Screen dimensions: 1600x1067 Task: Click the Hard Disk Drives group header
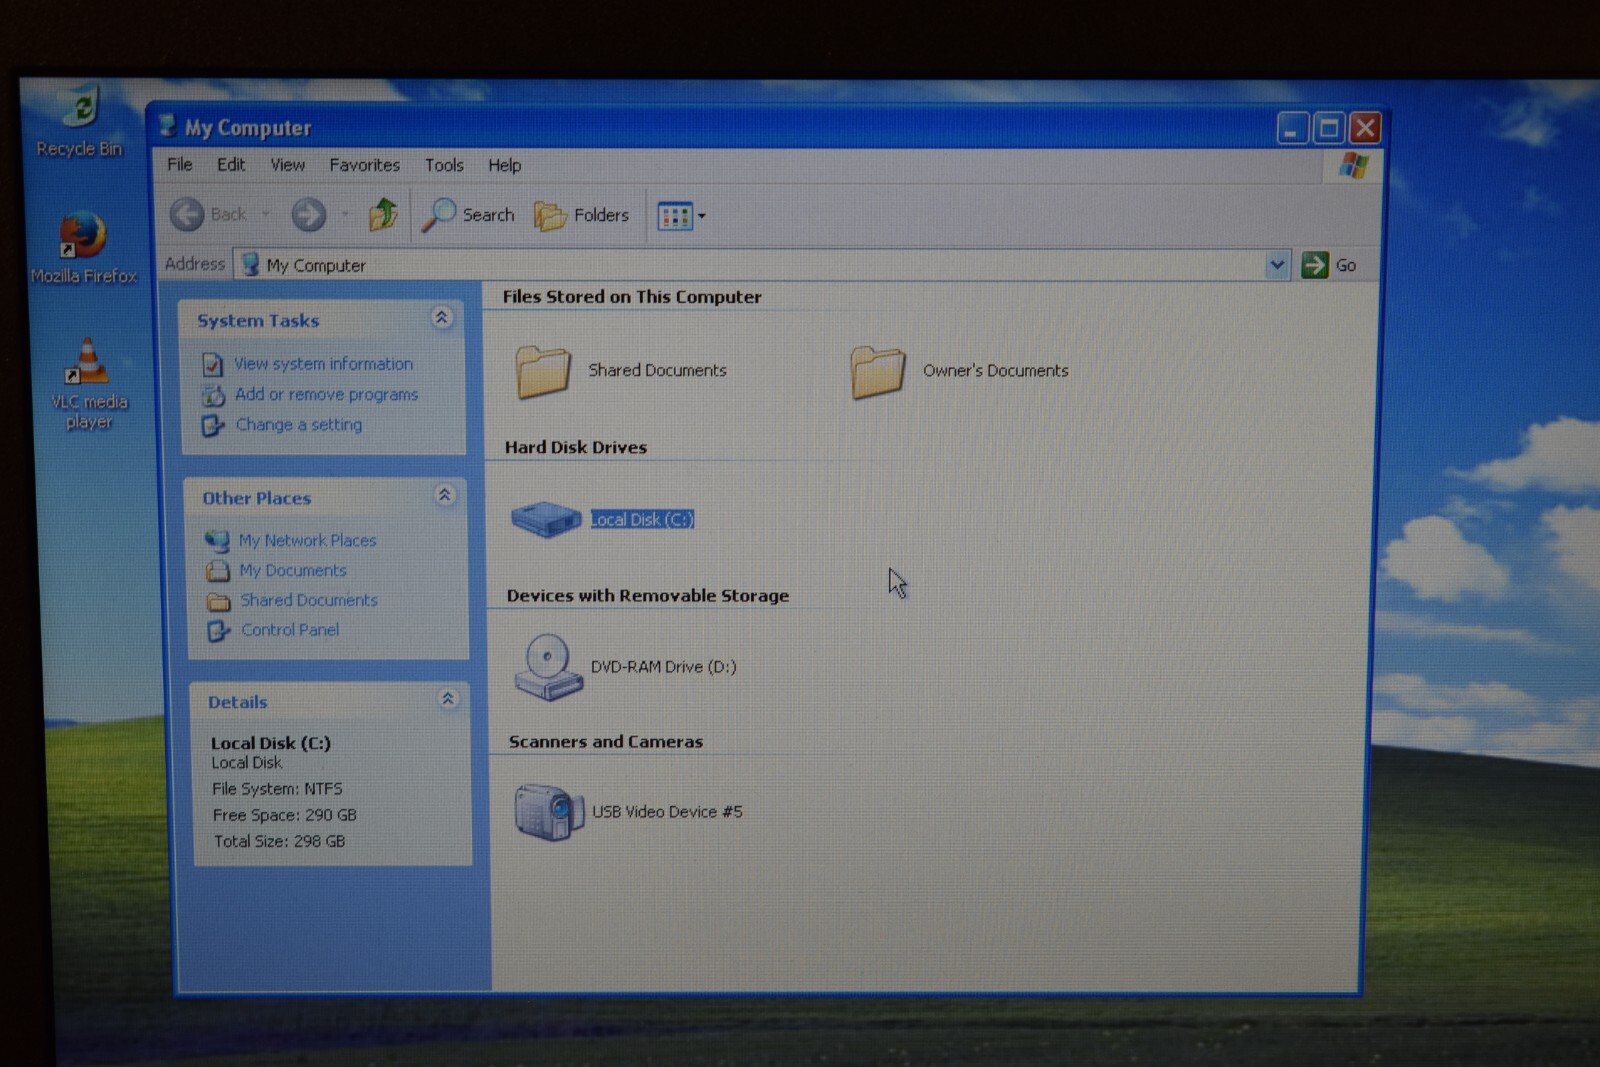click(x=576, y=447)
